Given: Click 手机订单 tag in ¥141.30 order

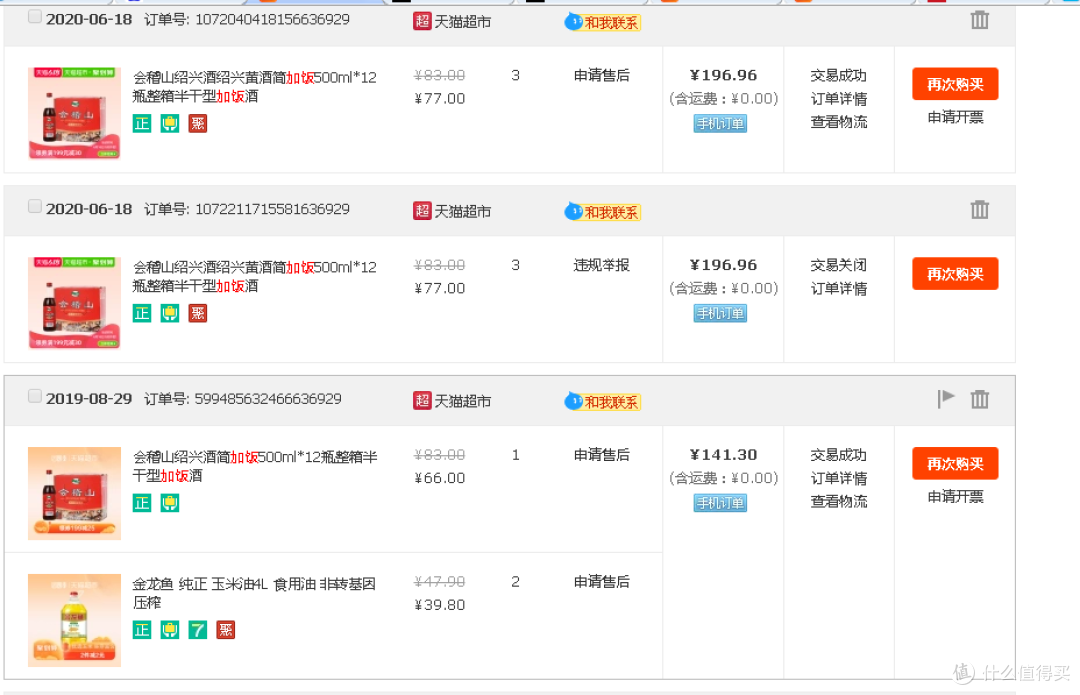Looking at the screenshot, I should (720, 504).
